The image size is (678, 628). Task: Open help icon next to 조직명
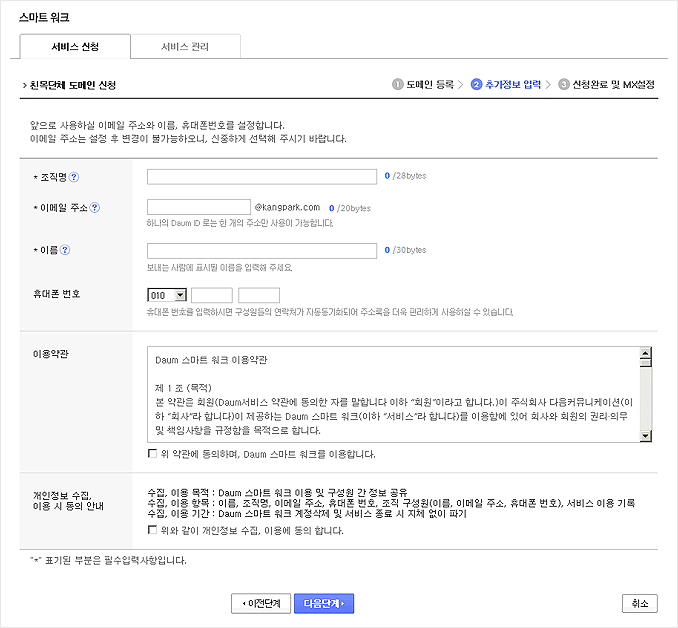click(x=74, y=177)
